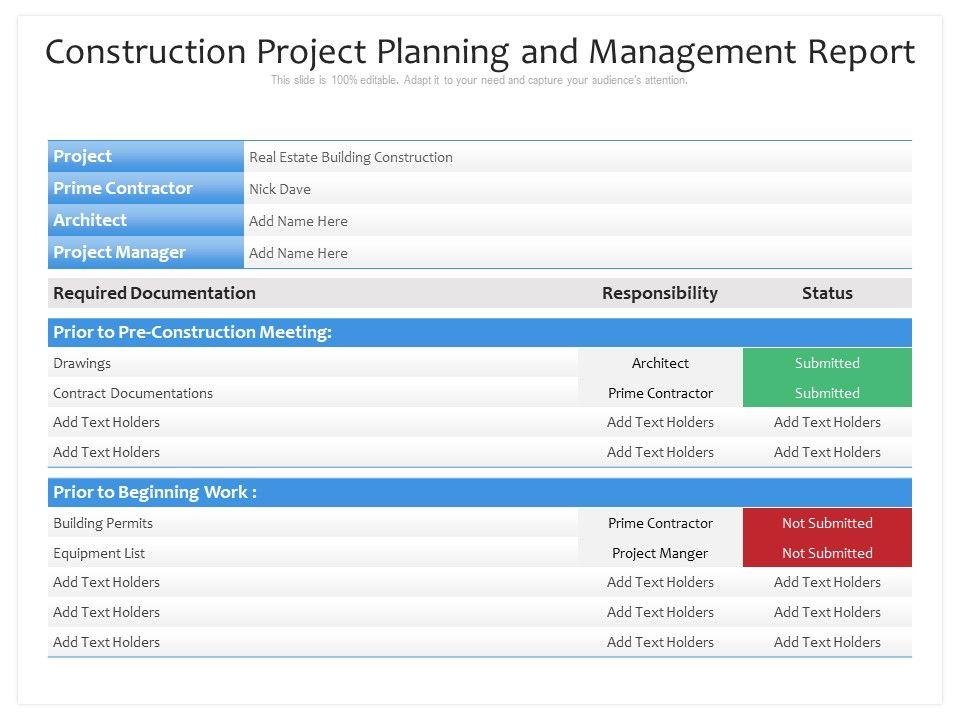The image size is (960, 720).
Task: Click the Nick Dave name field
Action: coord(280,189)
